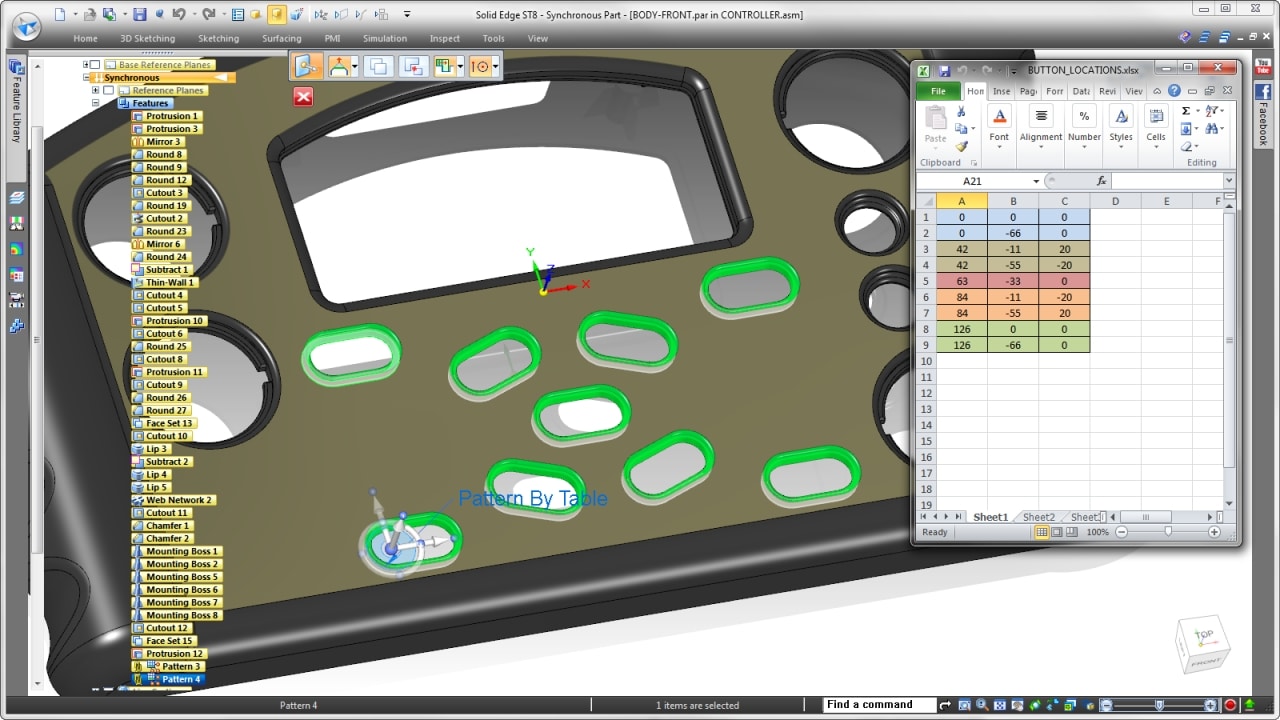This screenshot has width=1280, height=720.
Task: Click the Excel Cut scissors icon
Action: coord(961,111)
